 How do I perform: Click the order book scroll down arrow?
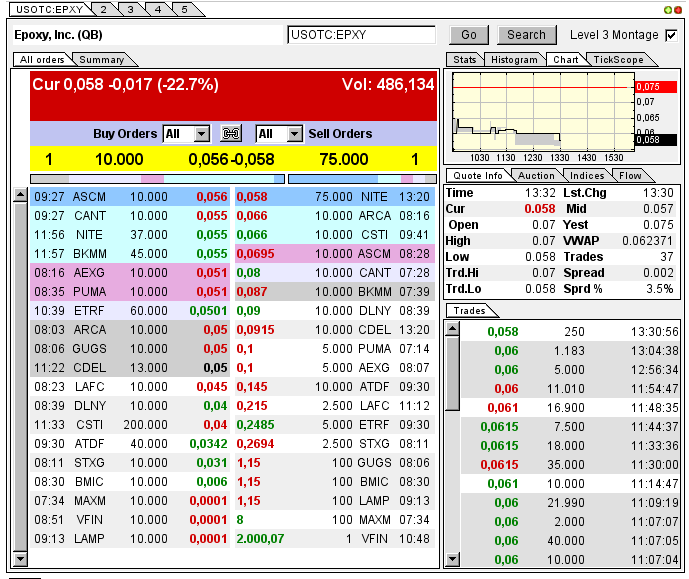click(x=21, y=559)
